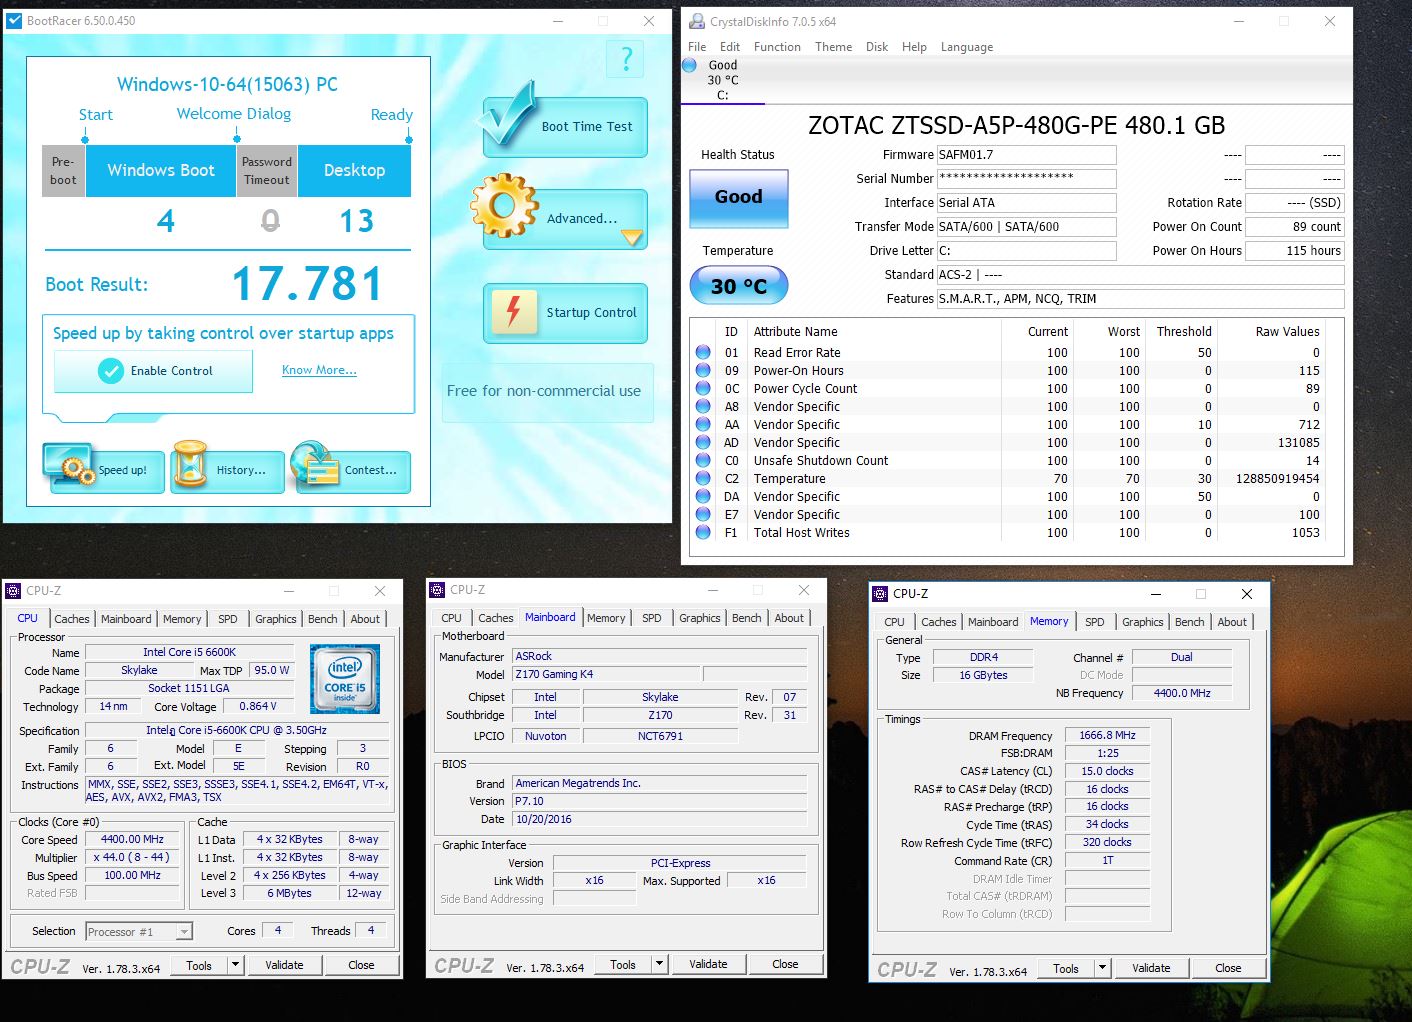Viewport: 1412px width, 1022px height.
Task: Click the Model value Z170 Gaming K4
Action: (607, 674)
